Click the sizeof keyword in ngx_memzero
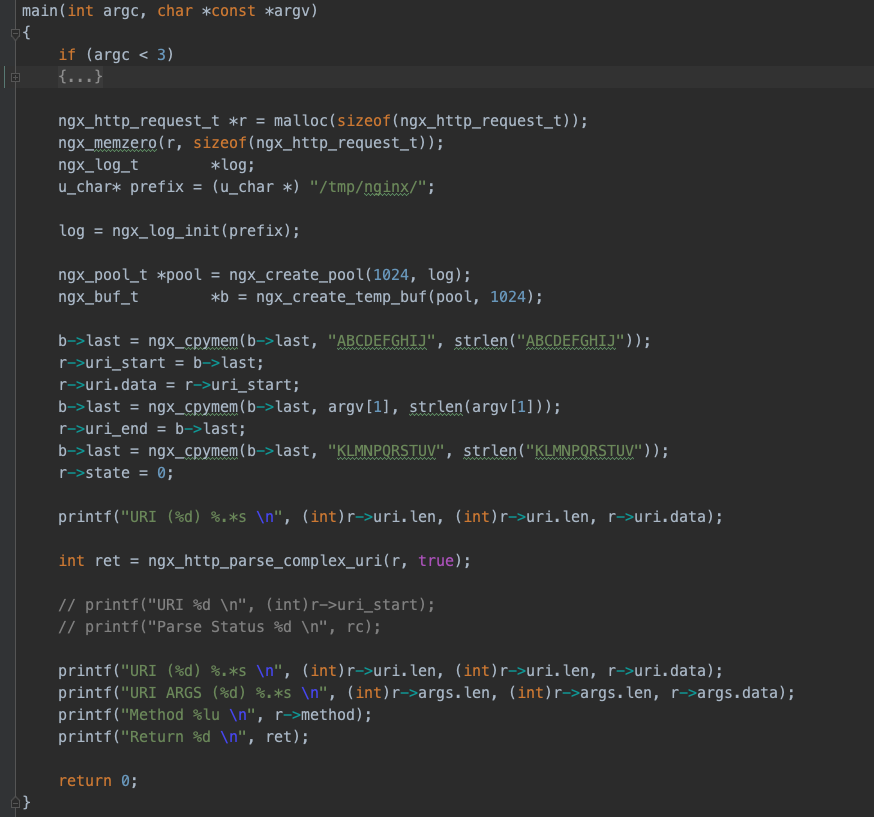Viewport: 874px width, 817px height. tap(221, 142)
